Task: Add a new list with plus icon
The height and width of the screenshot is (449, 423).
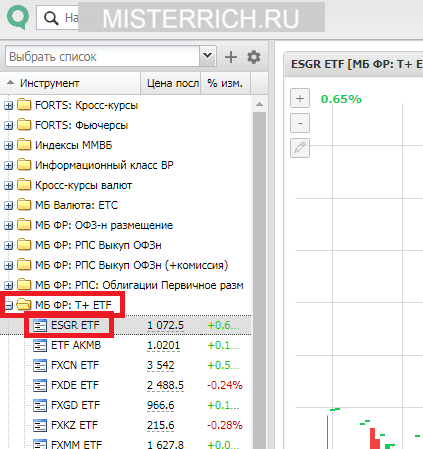Action: click(231, 57)
